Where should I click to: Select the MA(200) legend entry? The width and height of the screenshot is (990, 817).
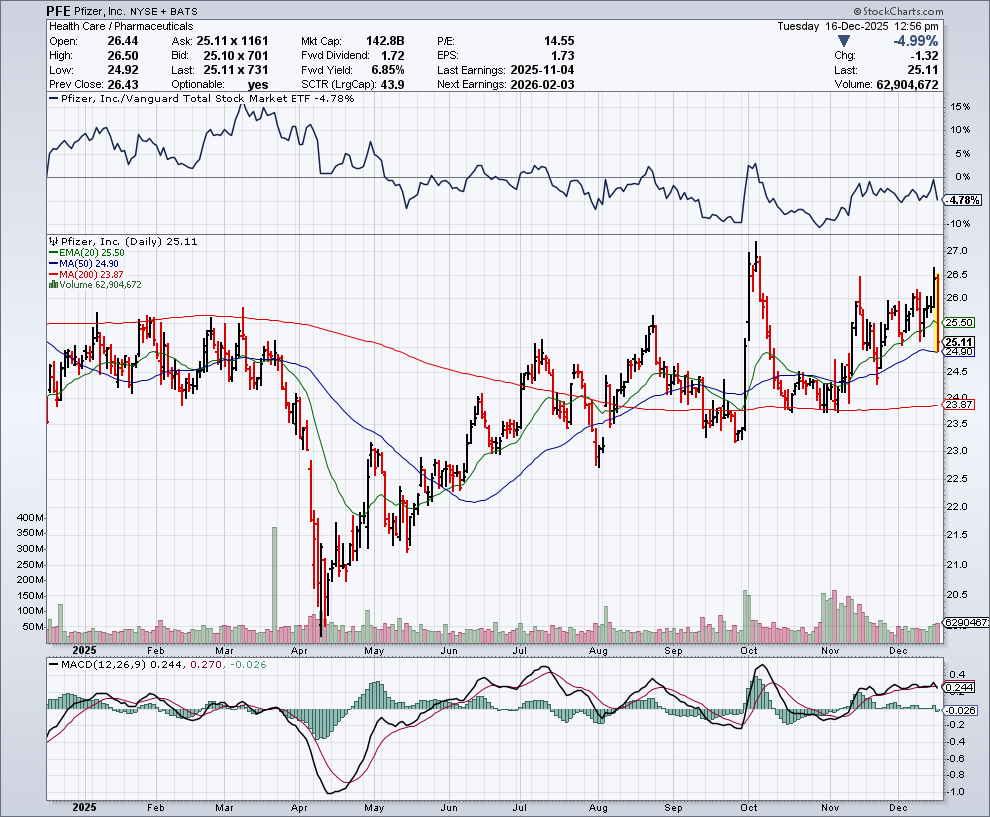pos(84,274)
